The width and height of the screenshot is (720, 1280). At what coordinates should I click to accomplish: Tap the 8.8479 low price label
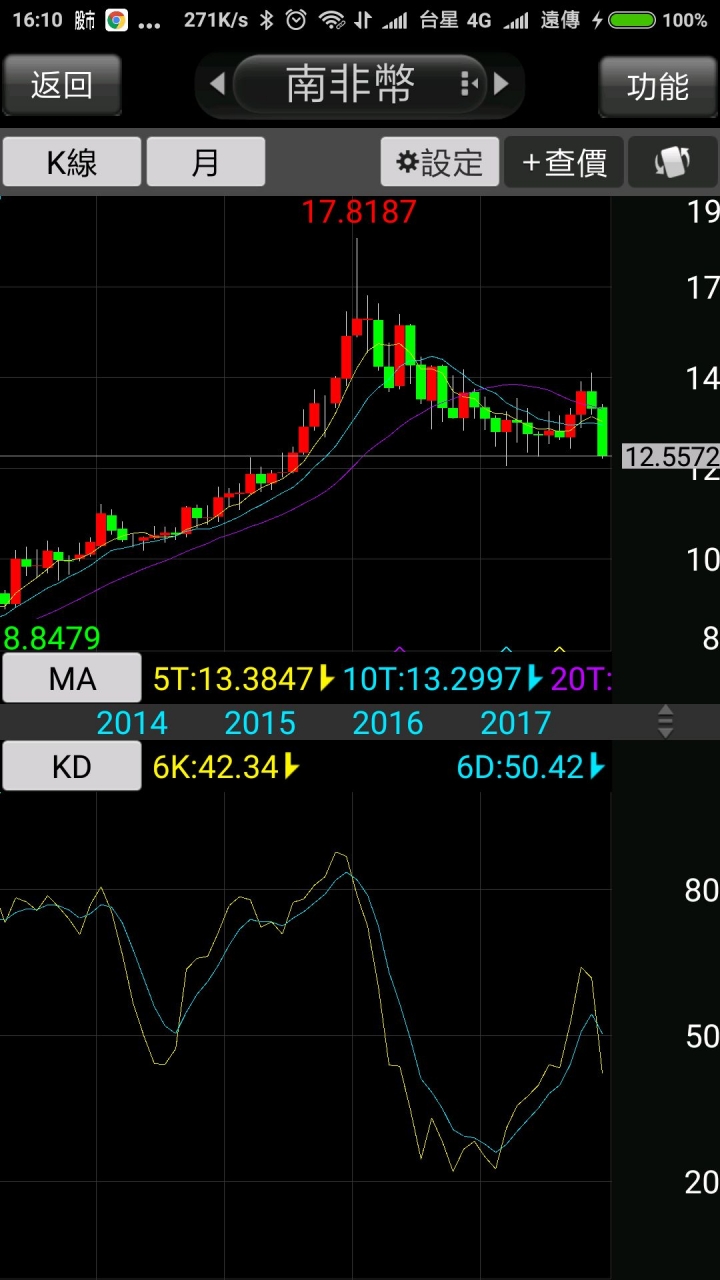(52, 638)
